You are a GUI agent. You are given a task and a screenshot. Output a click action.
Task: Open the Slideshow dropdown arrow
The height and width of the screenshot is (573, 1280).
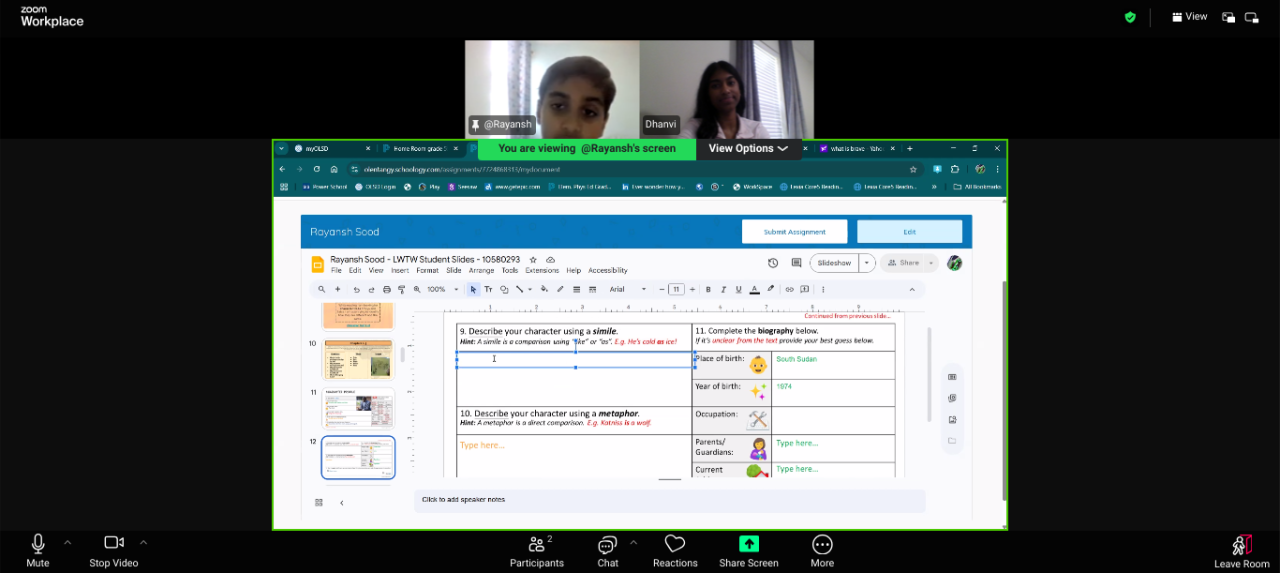867,263
